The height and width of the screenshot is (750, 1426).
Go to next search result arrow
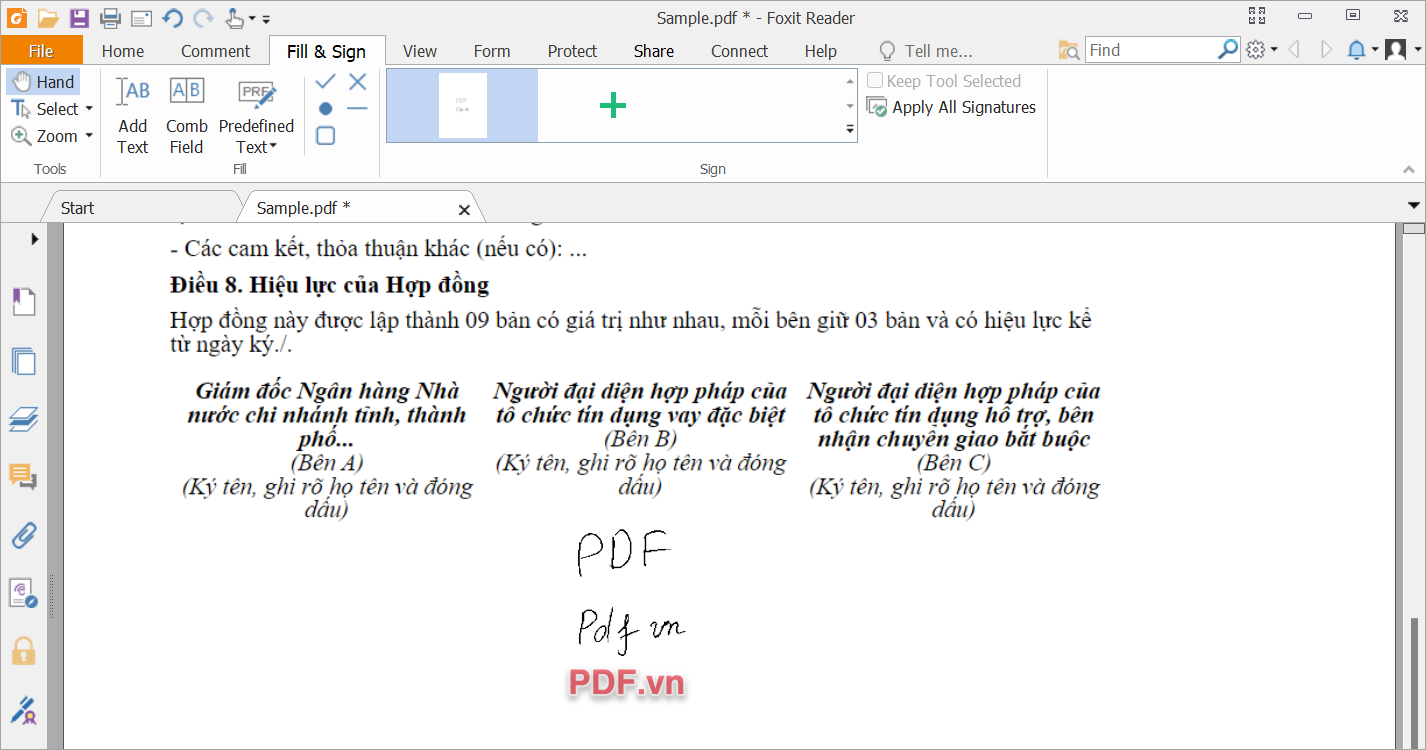pos(1326,50)
